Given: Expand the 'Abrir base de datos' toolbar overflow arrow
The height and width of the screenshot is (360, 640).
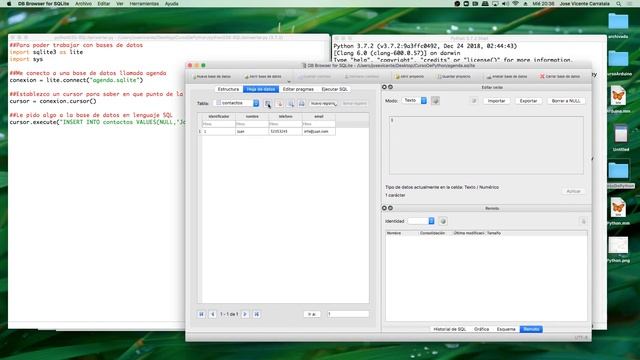Looking at the screenshot, I should pos(288,81).
